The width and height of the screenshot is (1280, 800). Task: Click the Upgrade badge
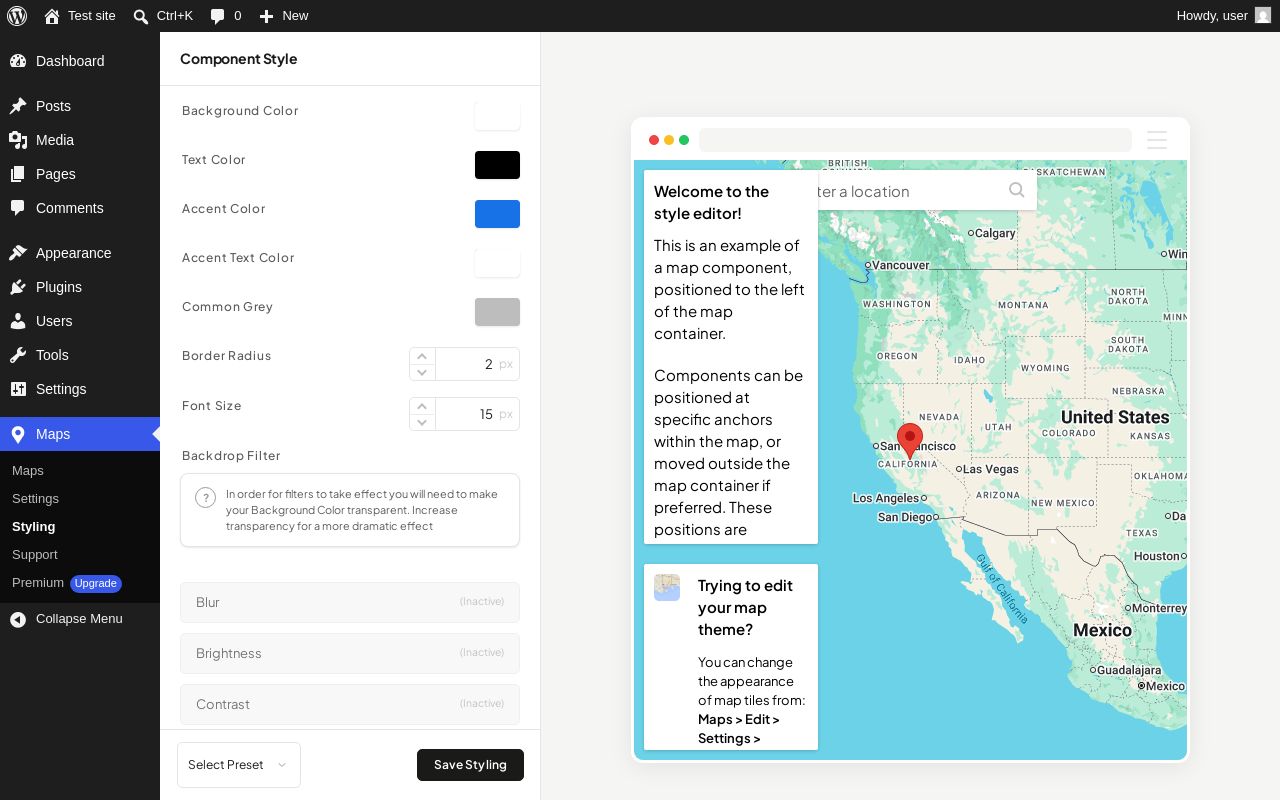tap(96, 584)
